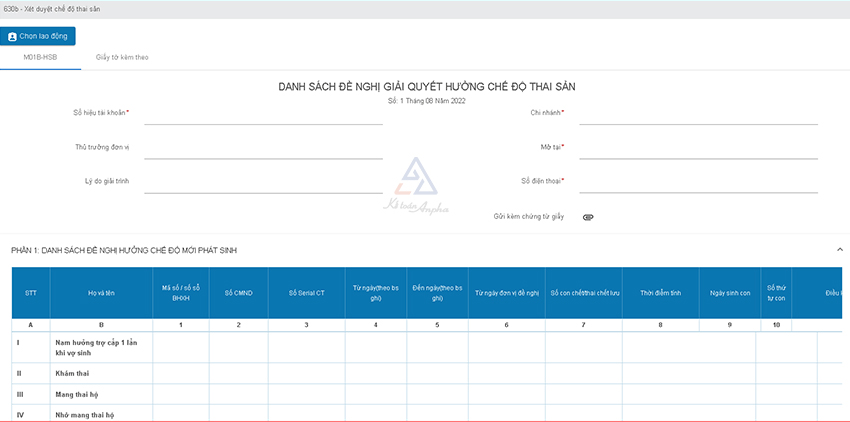Focus the Mở tại input field
This screenshot has width=850, height=422.
pyautogui.click(x=698, y=148)
